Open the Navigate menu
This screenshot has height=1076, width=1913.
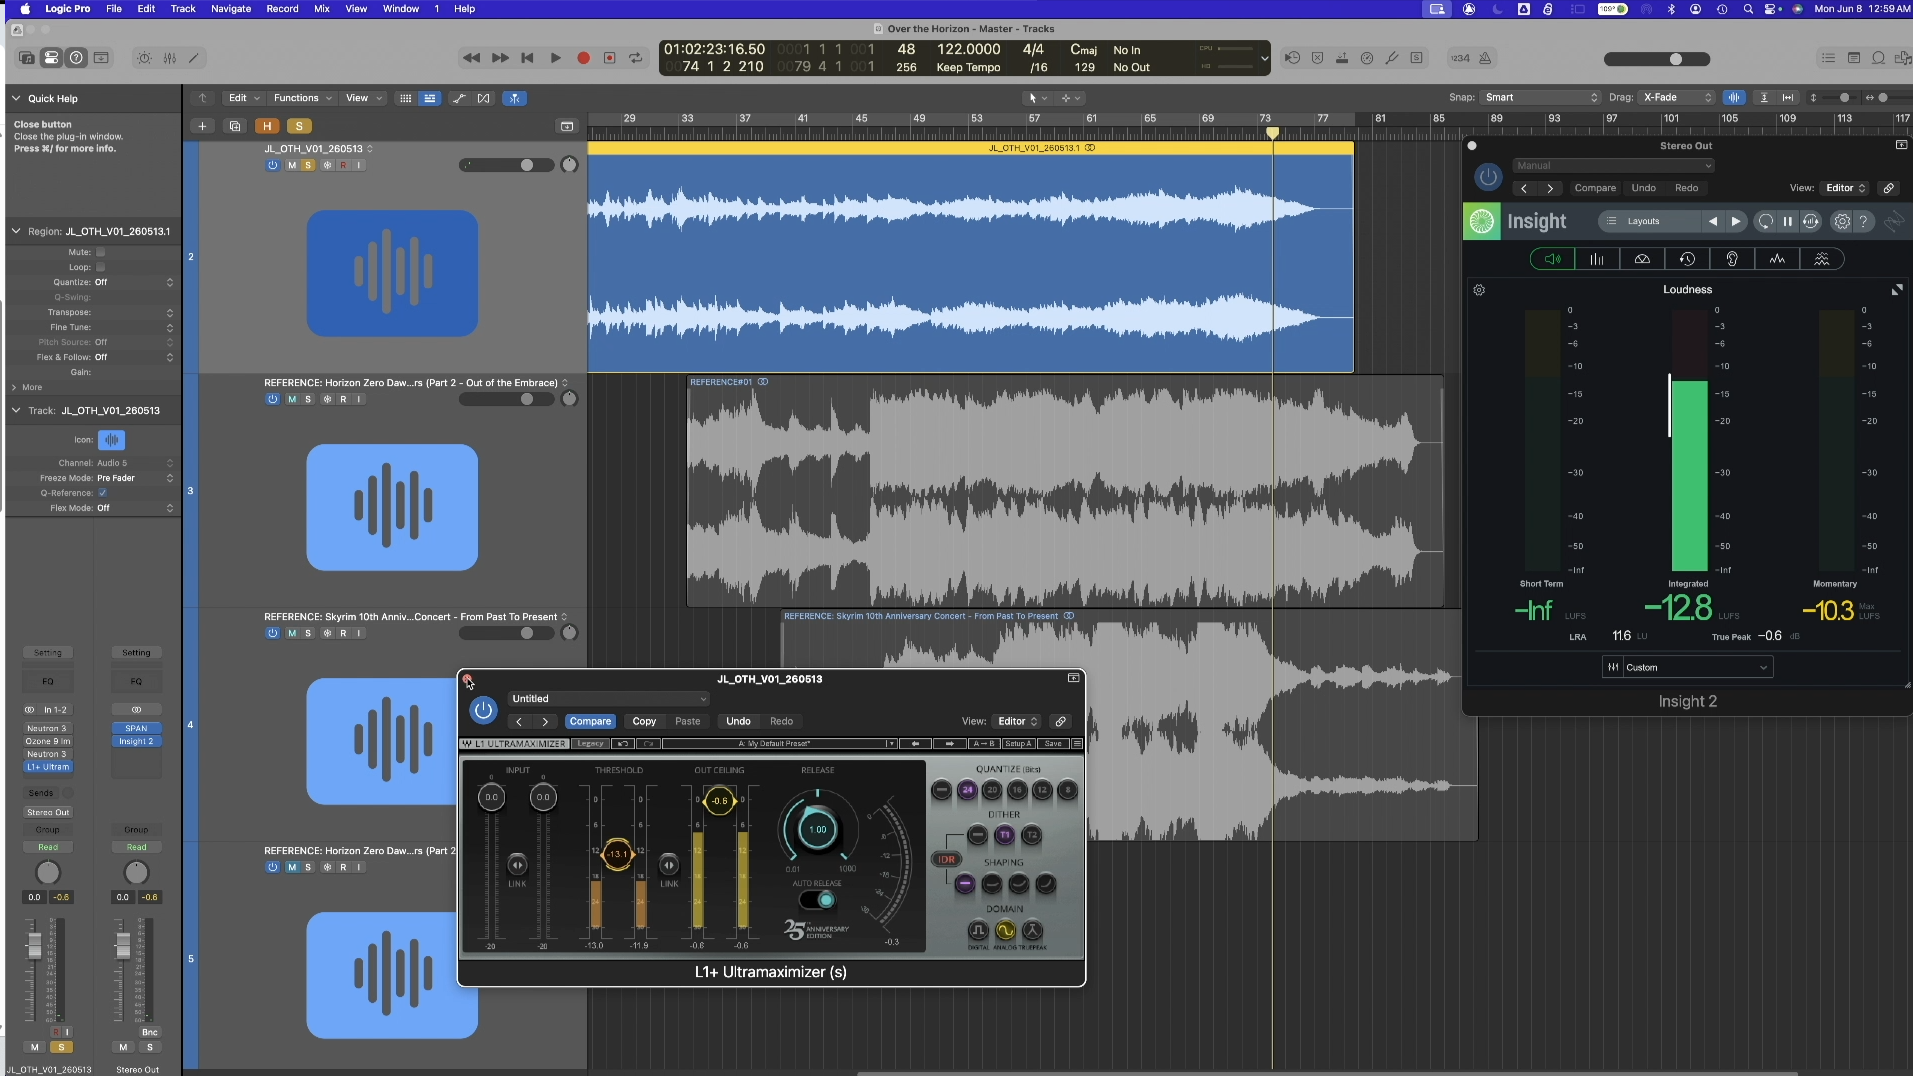231,8
